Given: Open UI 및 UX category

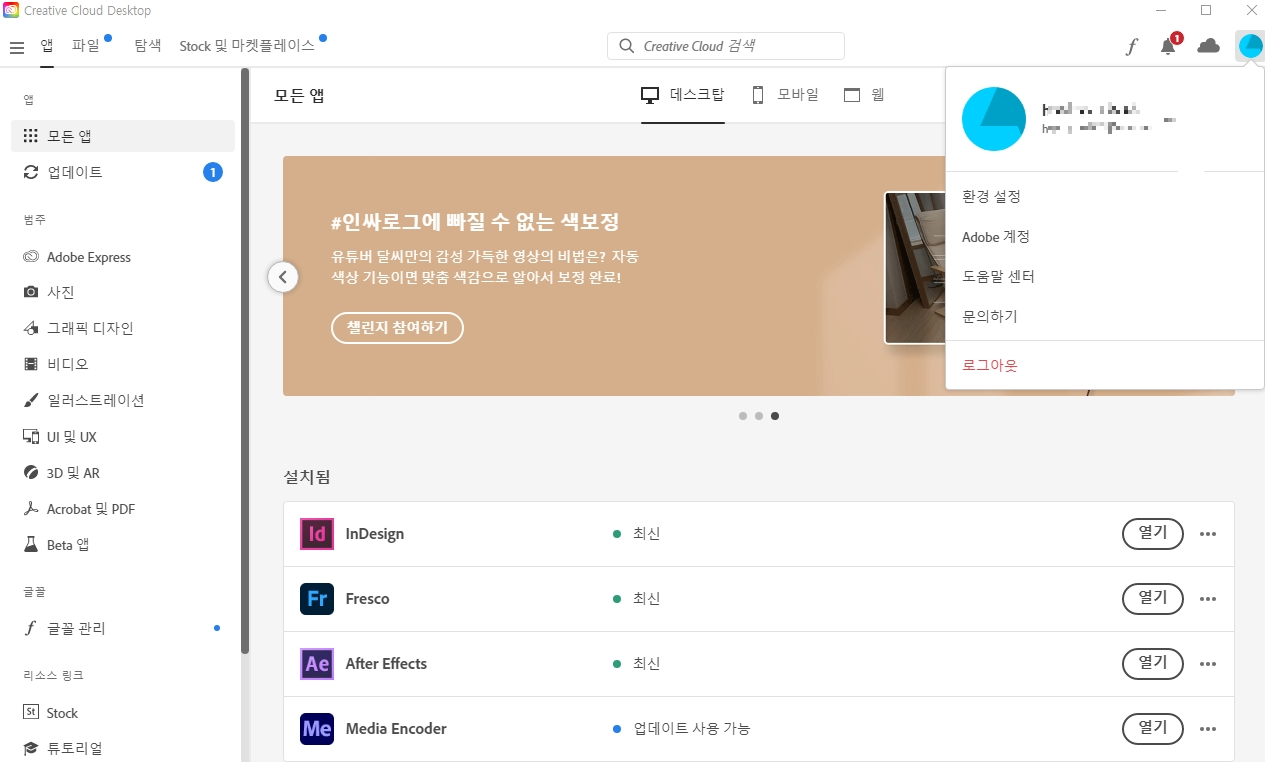Looking at the screenshot, I should pos(123,437).
